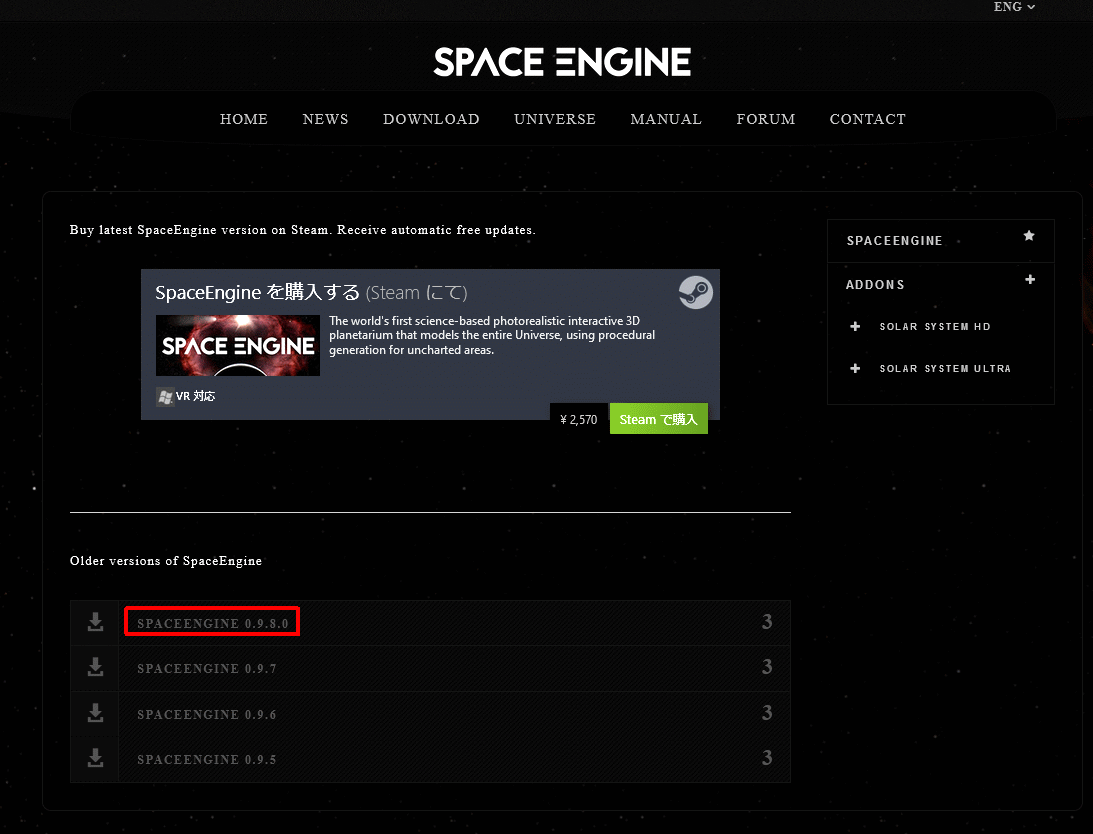1093x834 pixels.
Task: Click the 'Older versions of SpaceEngine' heading
Action: [x=166, y=561]
